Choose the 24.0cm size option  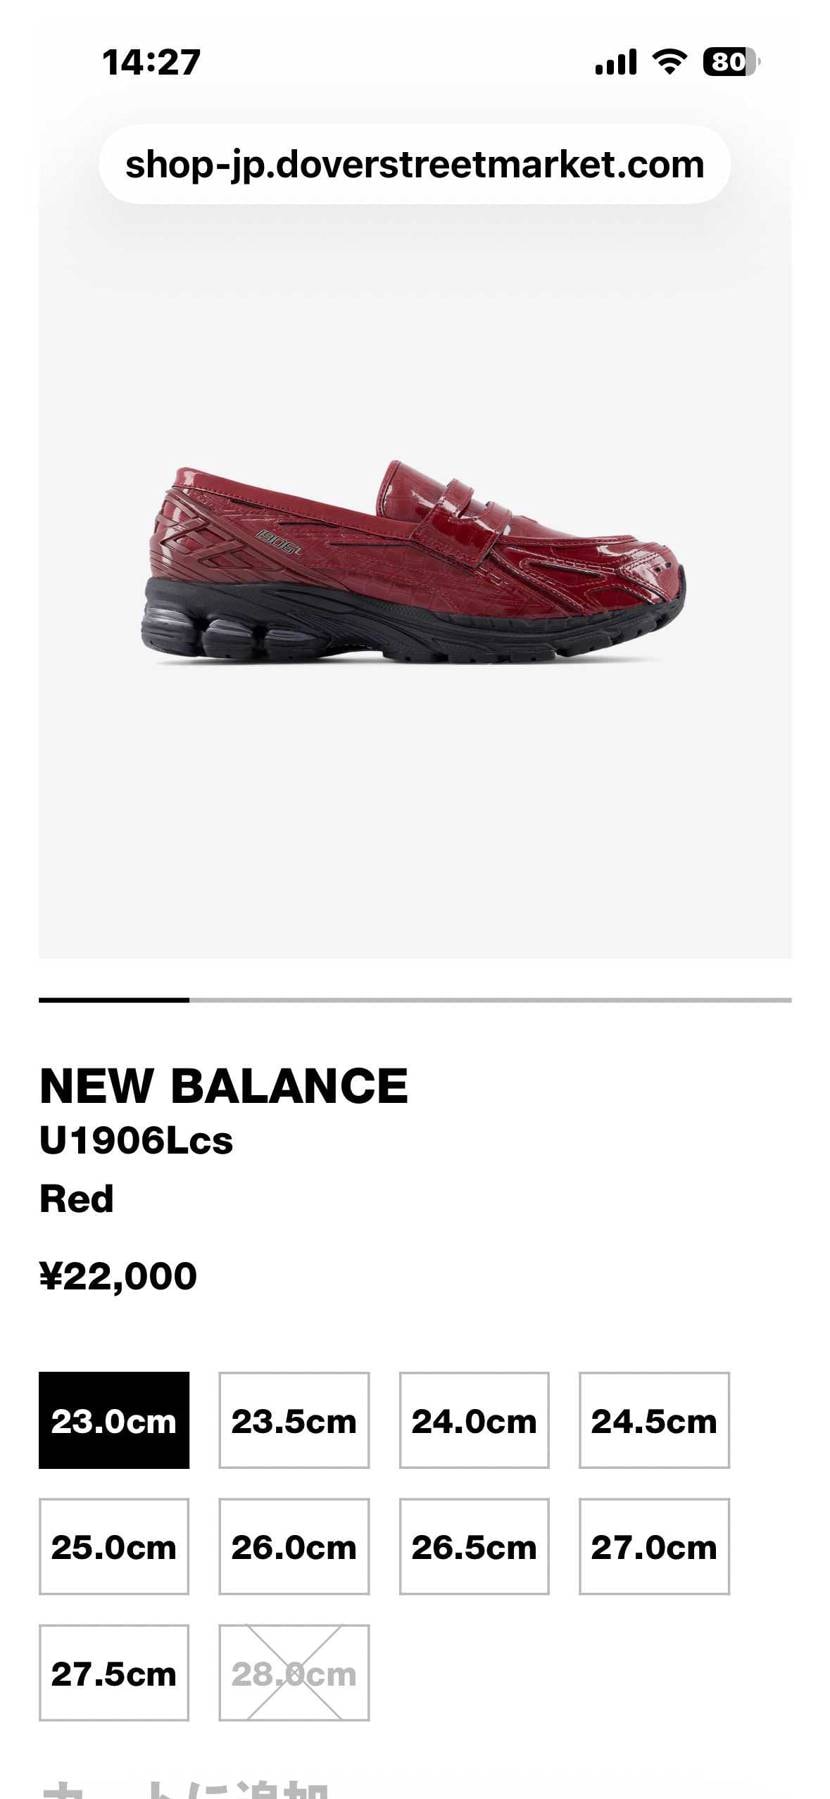tap(474, 1420)
